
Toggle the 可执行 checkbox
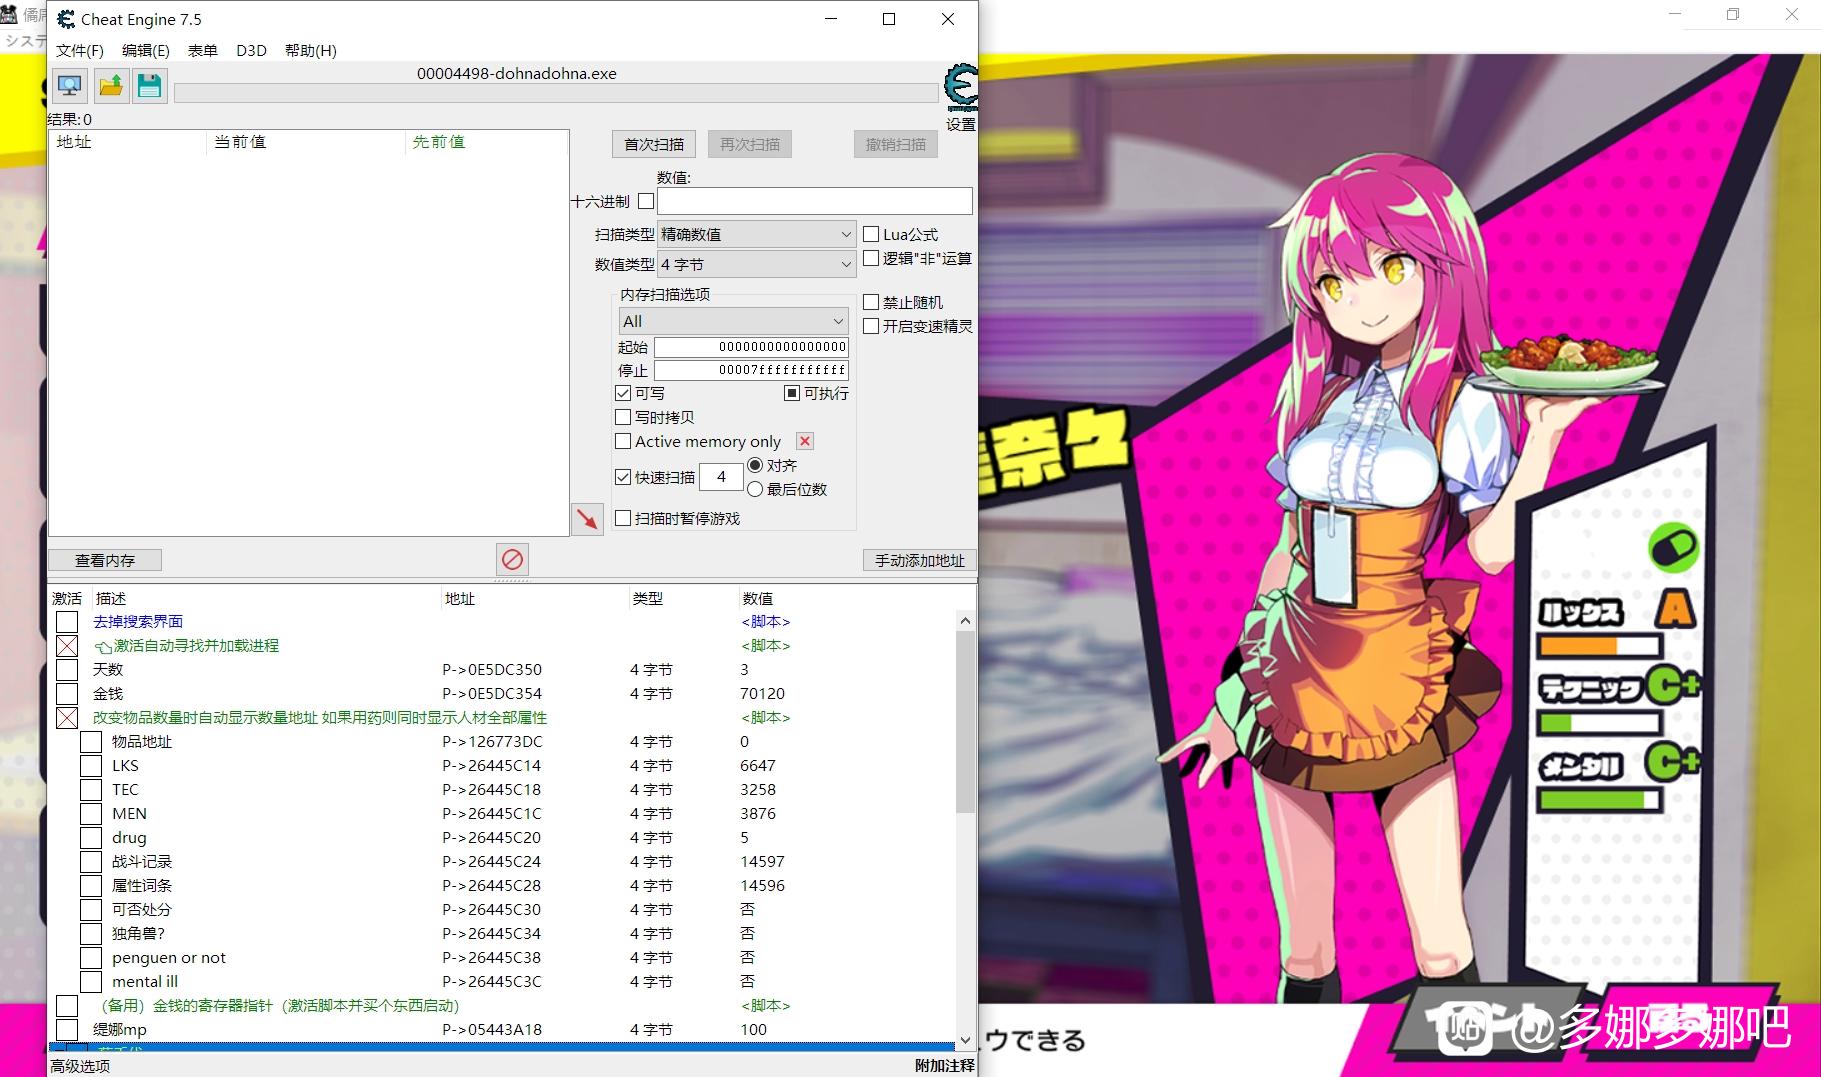click(x=792, y=393)
